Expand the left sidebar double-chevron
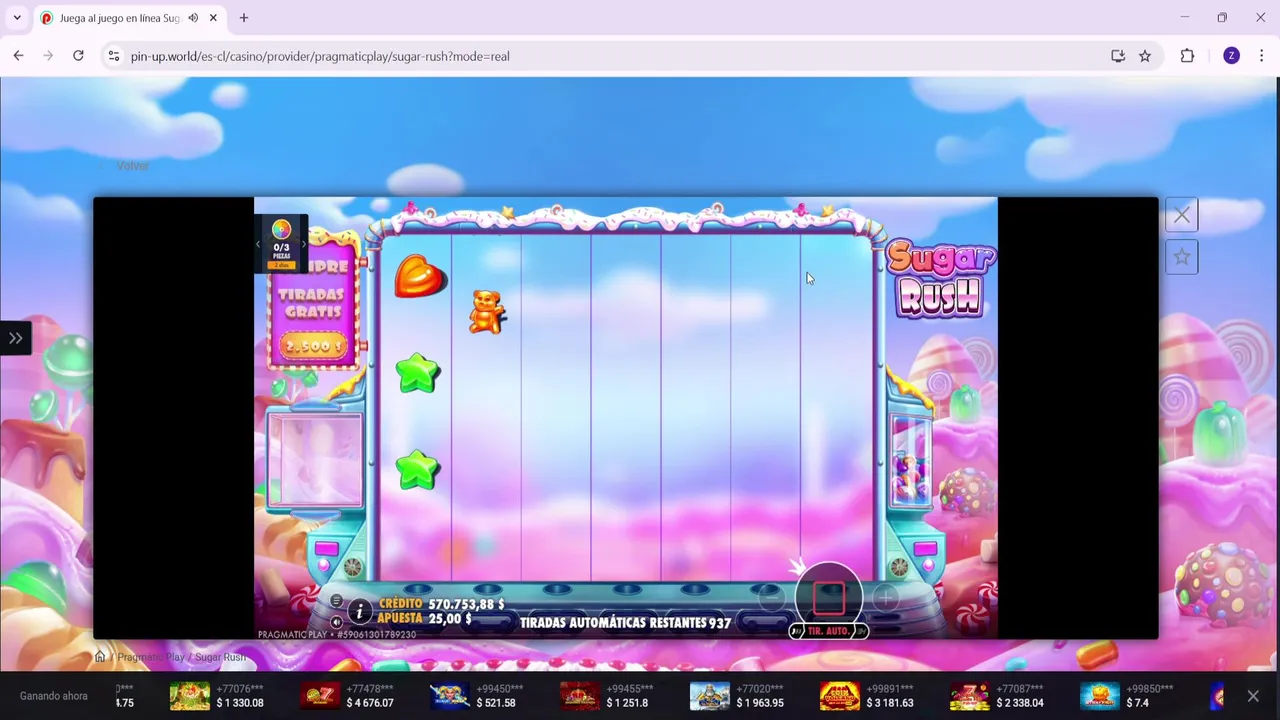This screenshot has width=1280, height=720. [x=15, y=338]
